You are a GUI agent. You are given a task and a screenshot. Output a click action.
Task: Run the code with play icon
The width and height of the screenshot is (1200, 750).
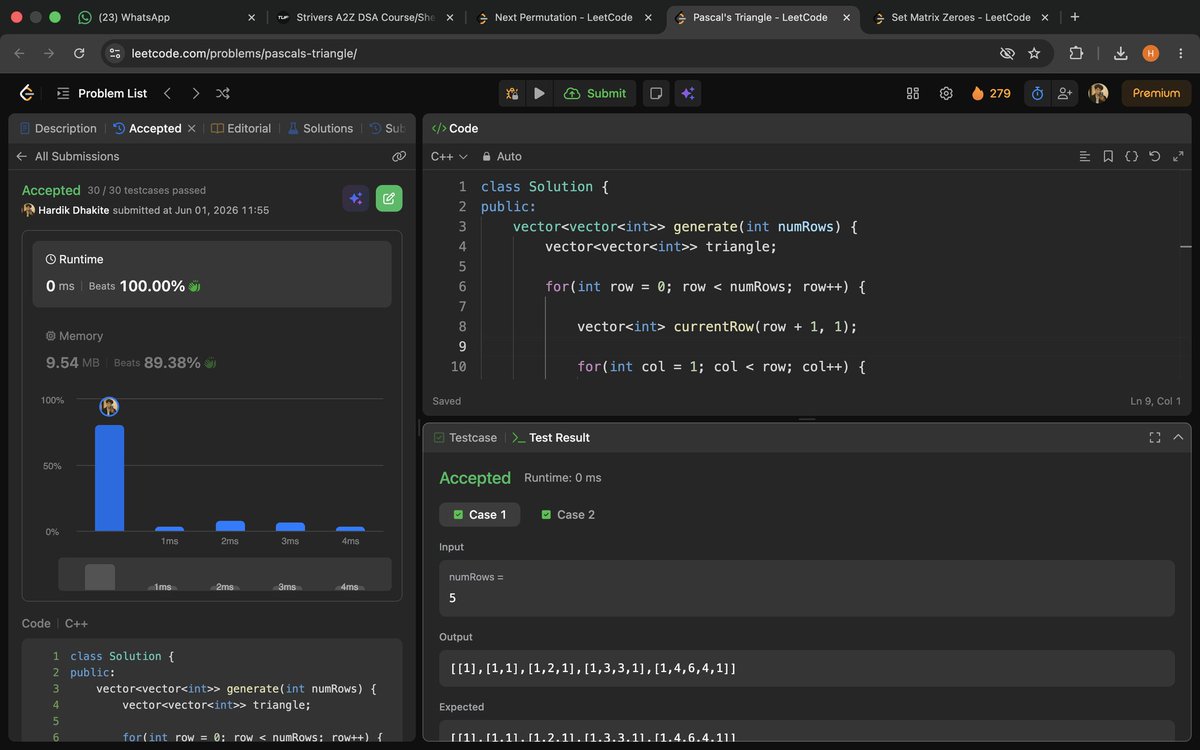coord(540,93)
